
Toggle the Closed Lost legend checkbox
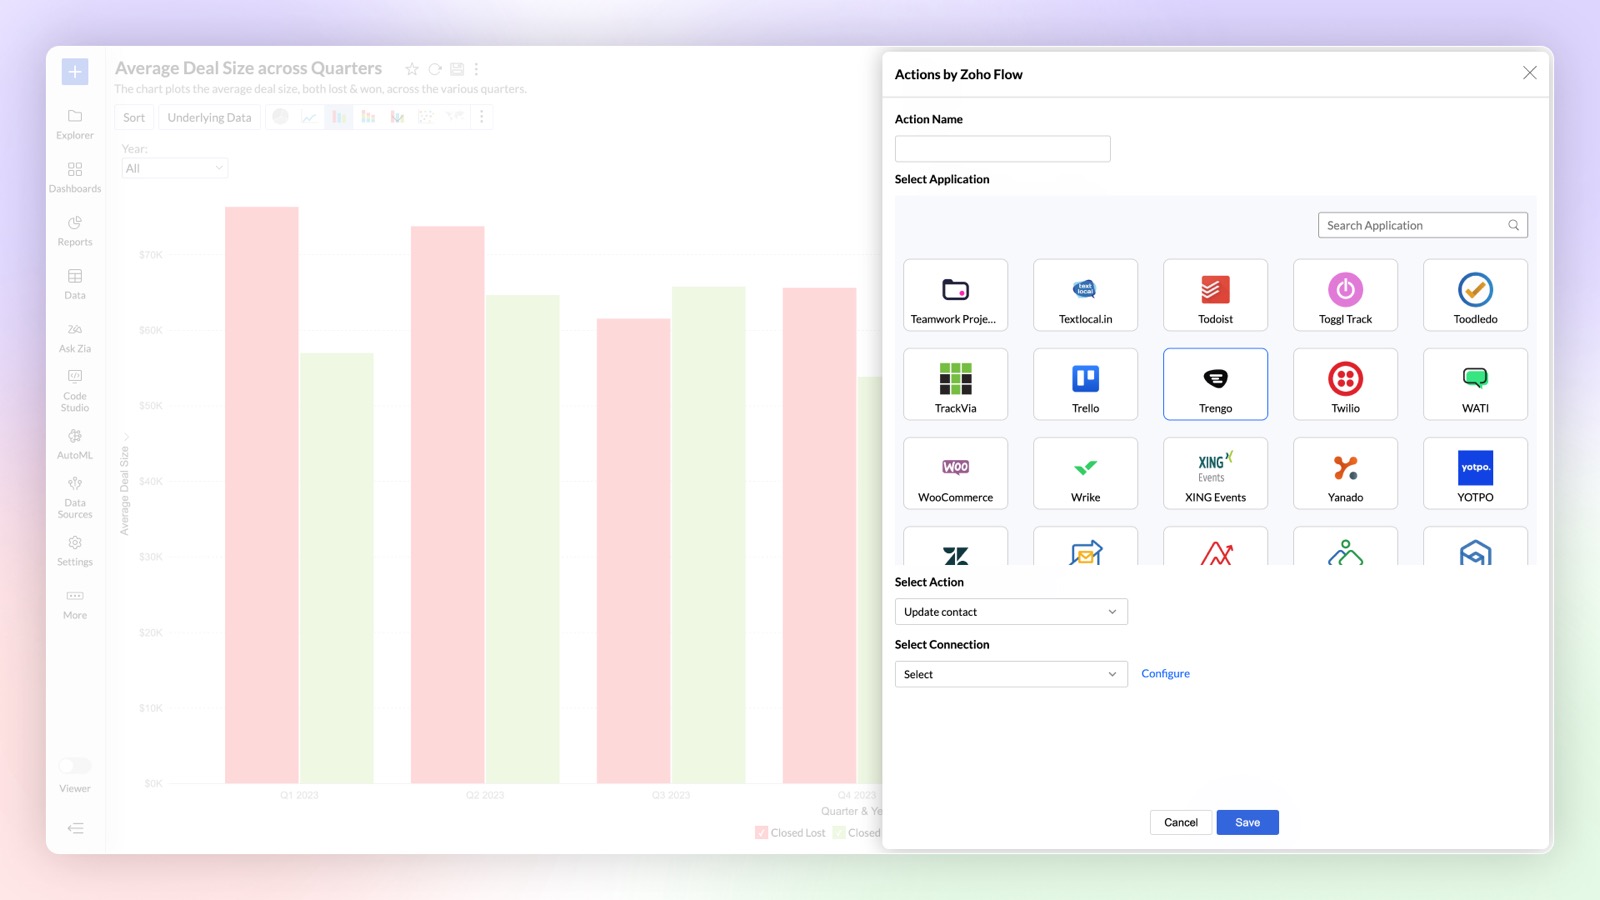coord(761,832)
